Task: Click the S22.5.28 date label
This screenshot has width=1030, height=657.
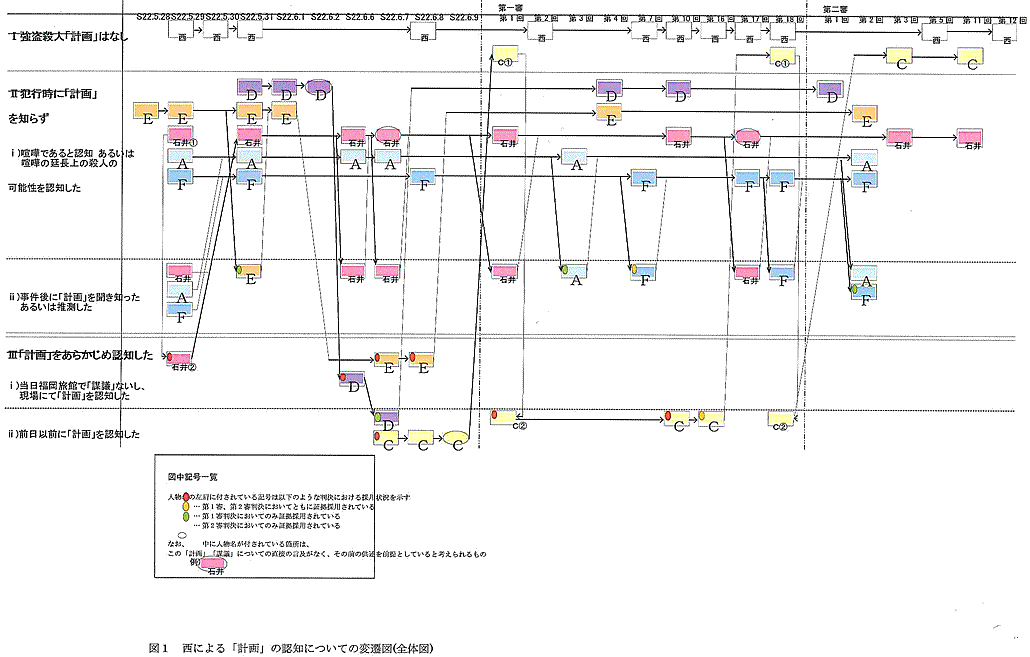Action: click(152, 18)
